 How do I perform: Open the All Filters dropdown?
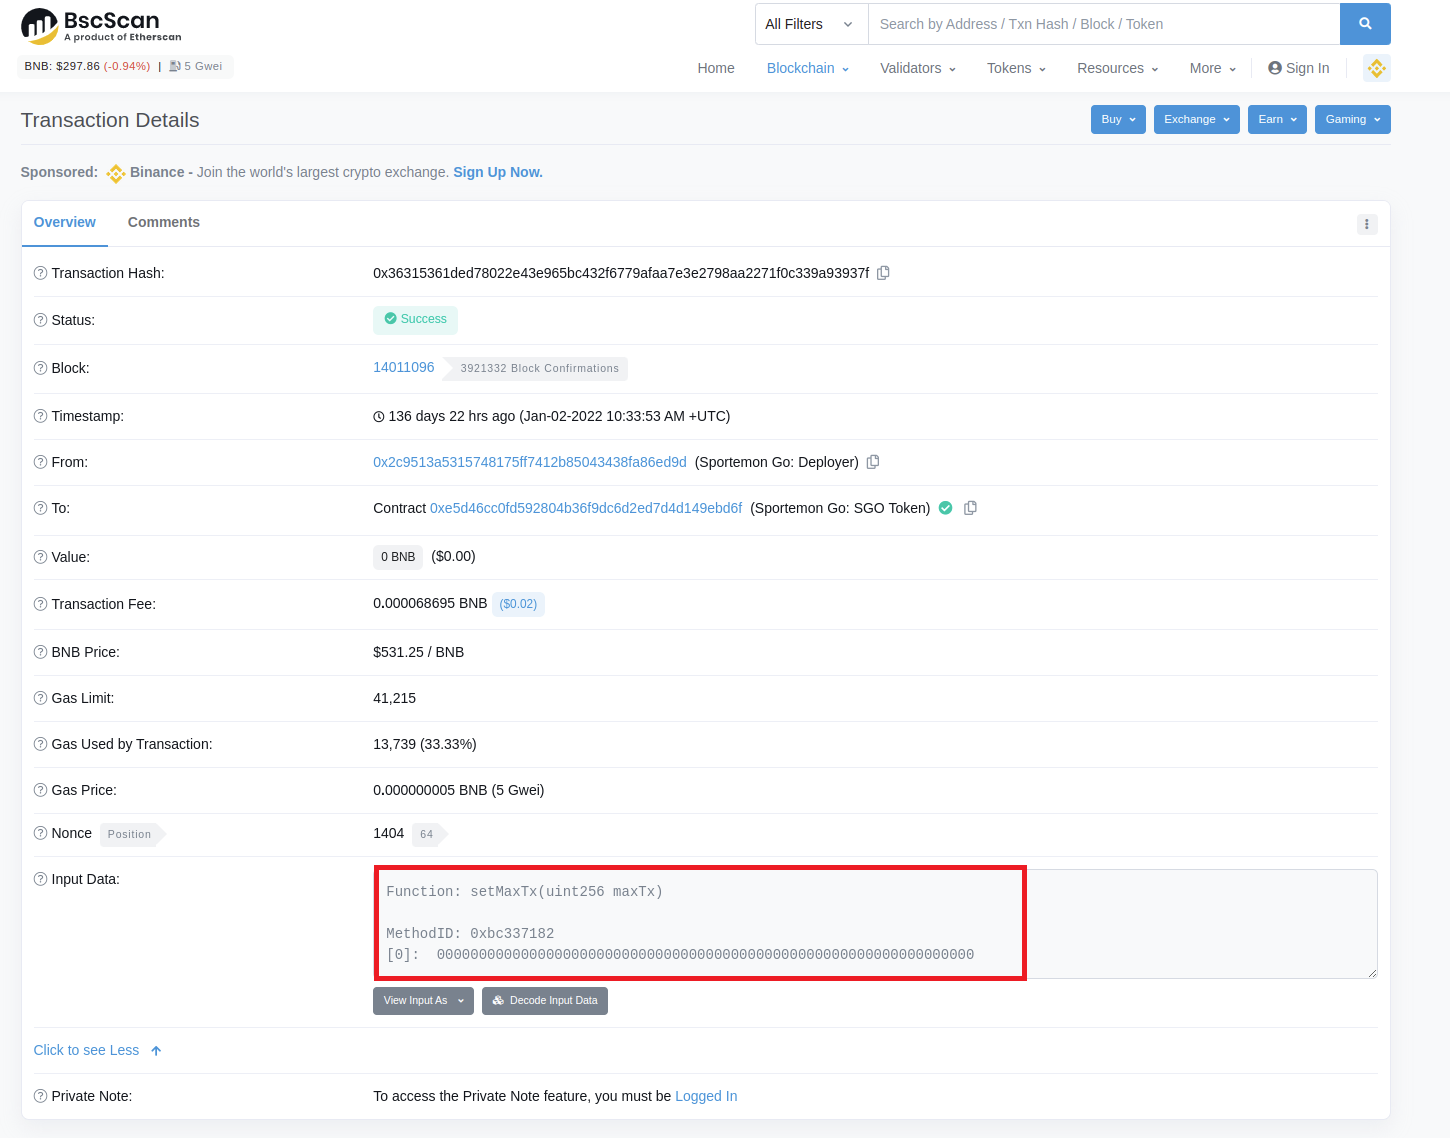(811, 24)
